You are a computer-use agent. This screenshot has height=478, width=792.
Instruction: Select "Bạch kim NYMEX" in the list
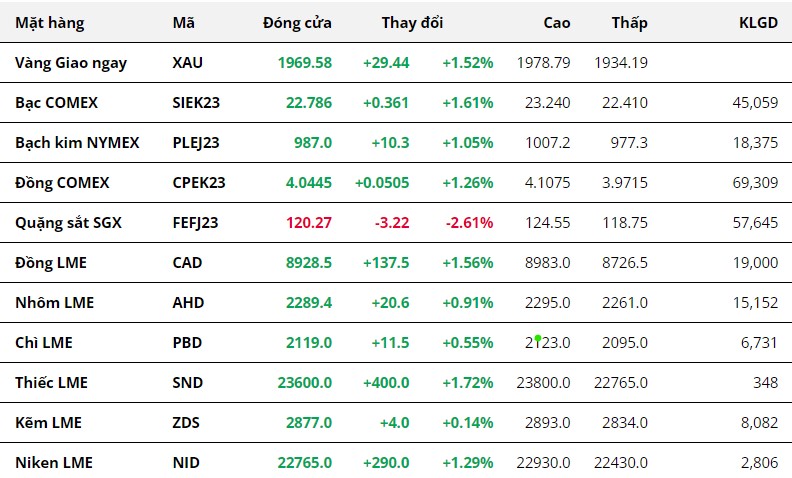click(x=77, y=143)
